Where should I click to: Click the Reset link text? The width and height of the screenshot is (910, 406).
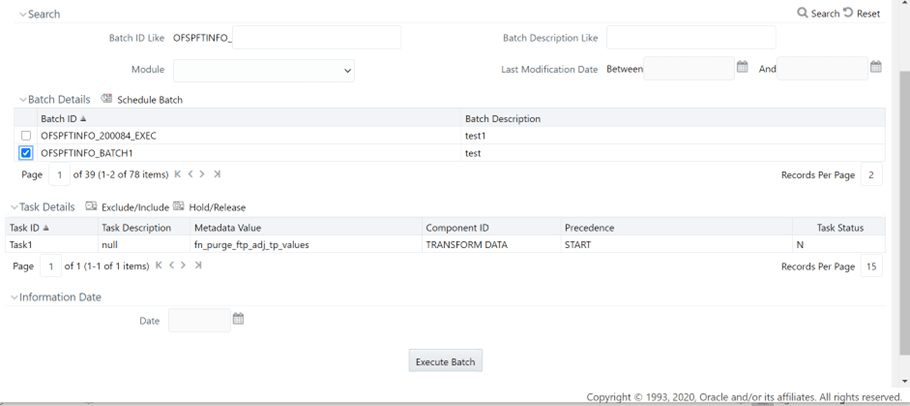868,13
